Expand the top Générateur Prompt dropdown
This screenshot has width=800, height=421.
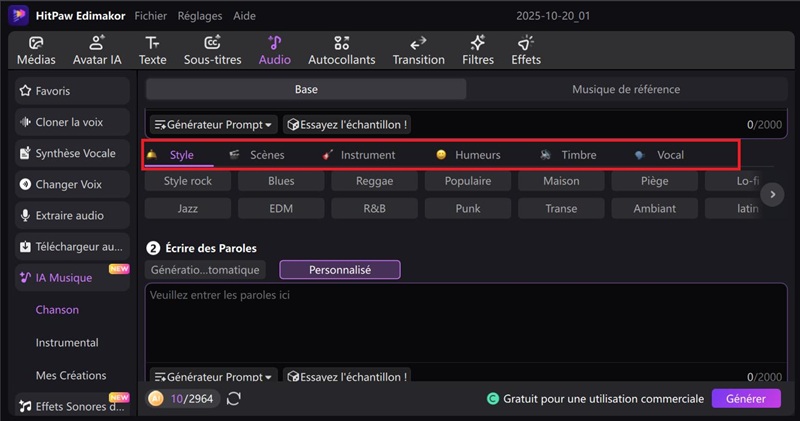(212, 125)
